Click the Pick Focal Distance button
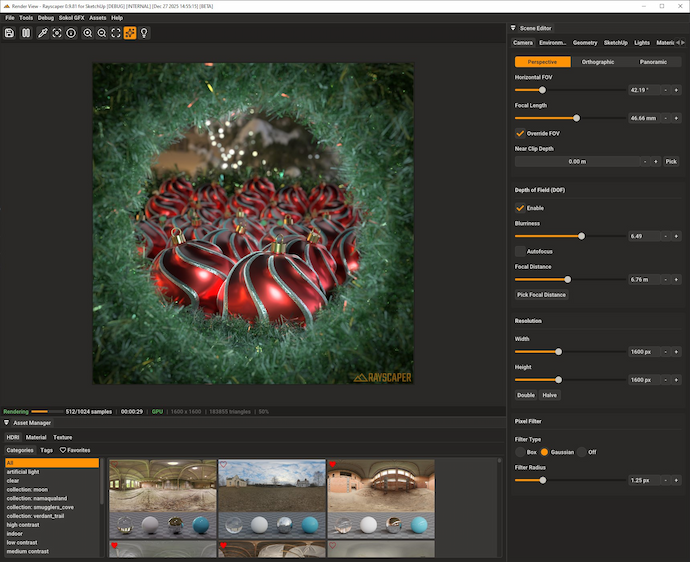Viewport: 690px width, 562px height. click(x=541, y=295)
